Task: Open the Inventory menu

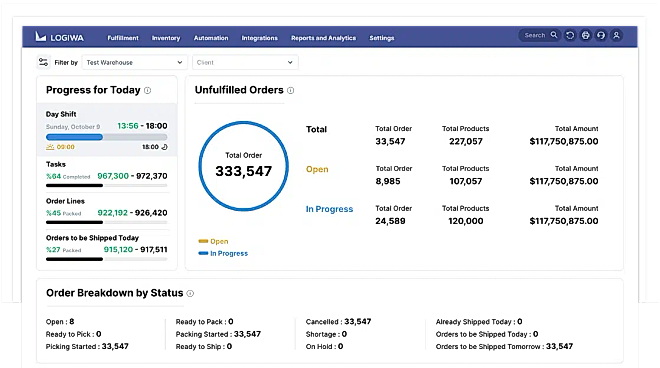Action: tap(166, 38)
